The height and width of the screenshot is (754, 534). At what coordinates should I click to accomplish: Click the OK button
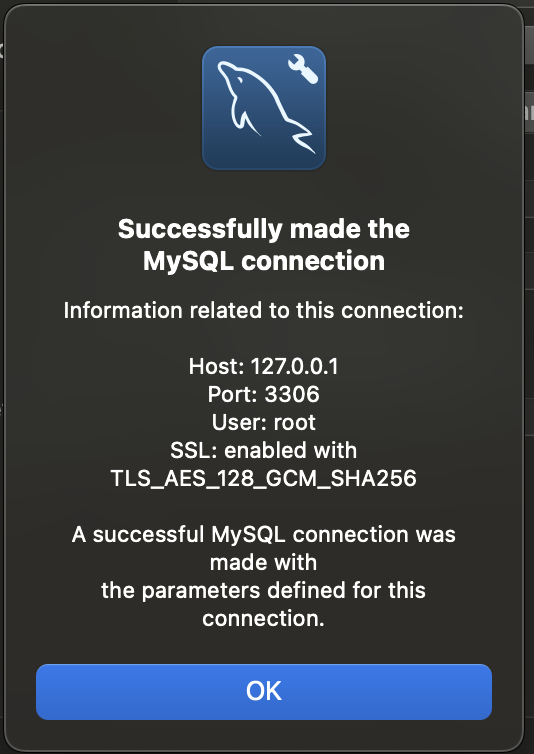264,691
